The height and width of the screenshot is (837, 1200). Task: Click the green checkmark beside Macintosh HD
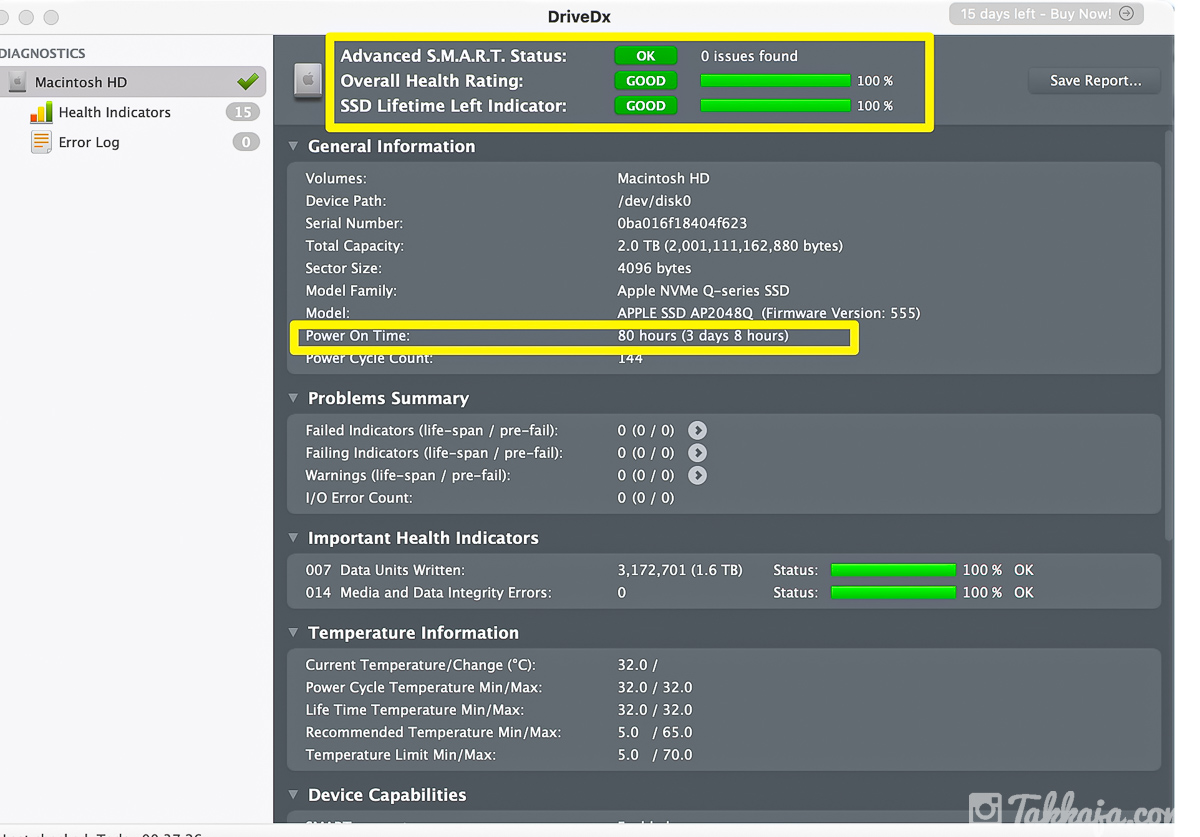[x=247, y=82]
